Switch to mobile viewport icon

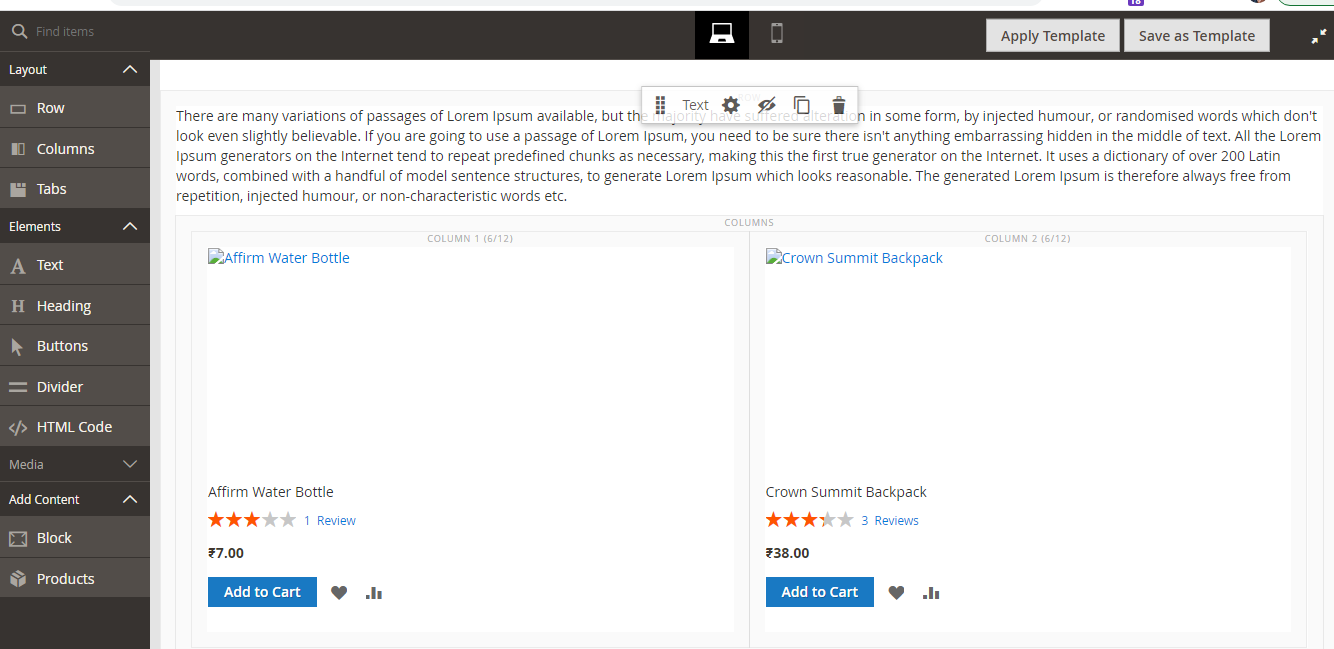(x=777, y=34)
